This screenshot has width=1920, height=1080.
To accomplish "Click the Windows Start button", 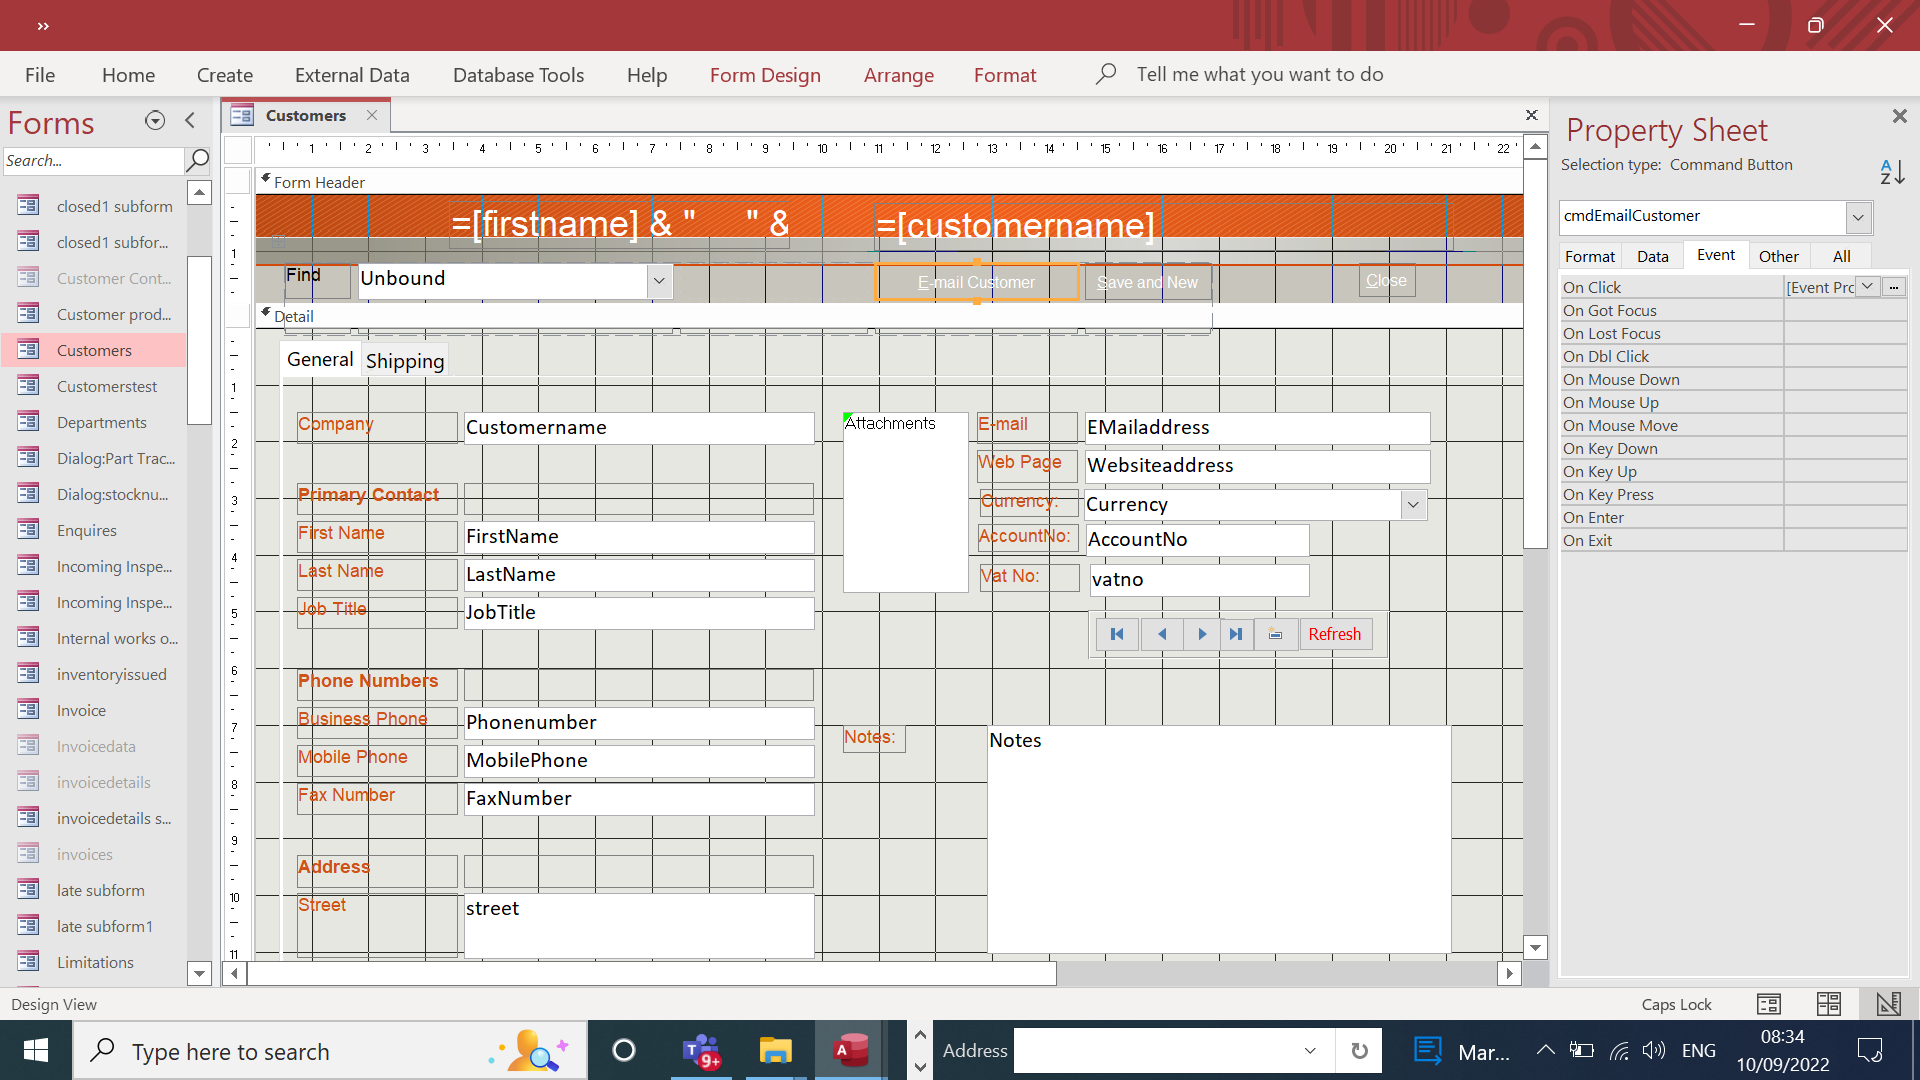I will pyautogui.click(x=36, y=1051).
